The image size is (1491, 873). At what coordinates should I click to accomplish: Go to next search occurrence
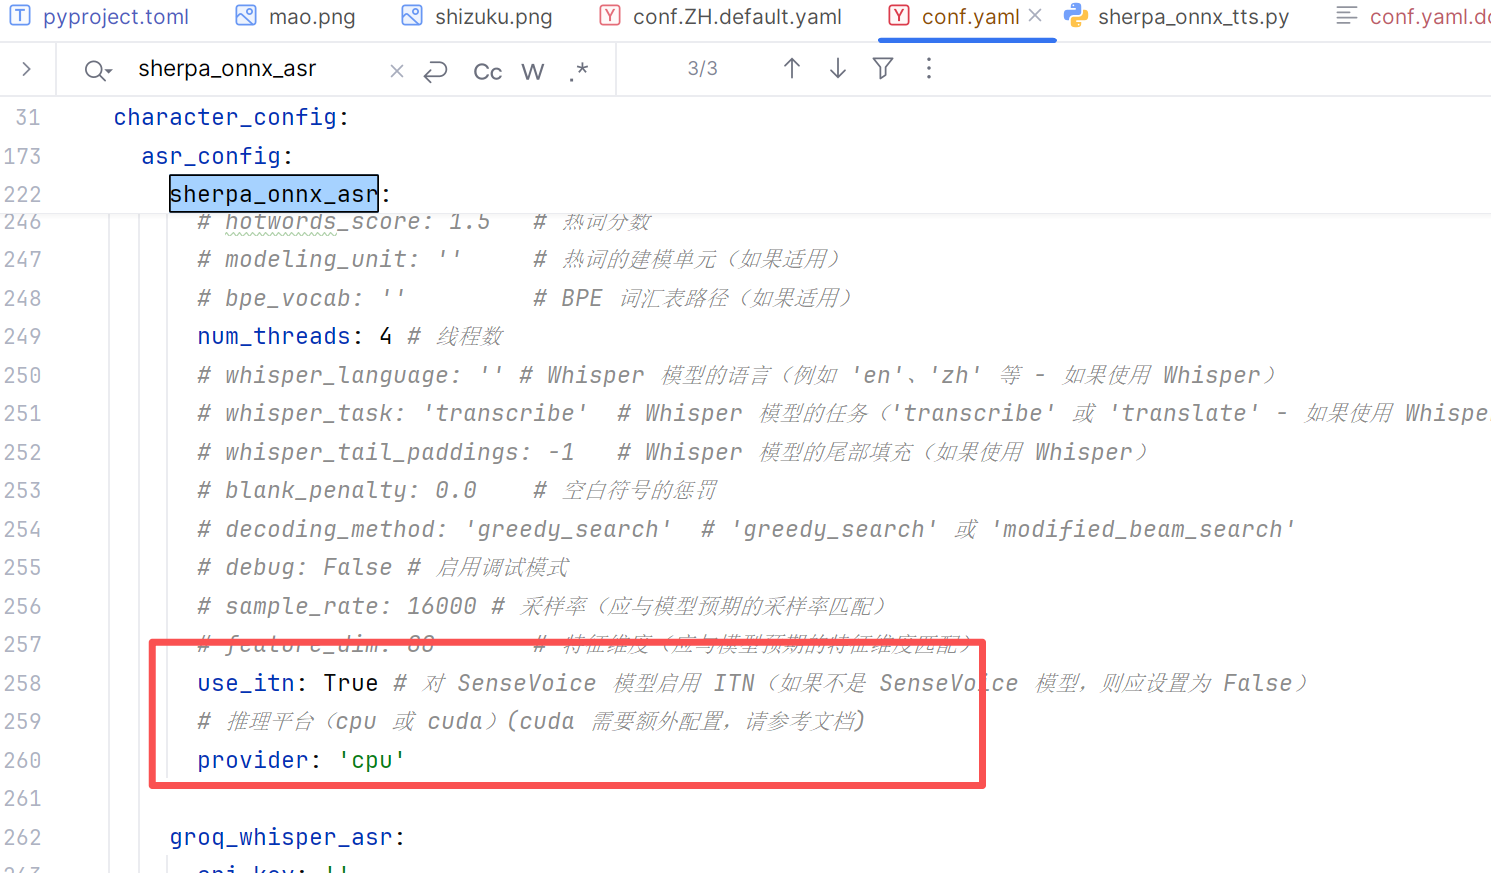pyautogui.click(x=838, y=68)
